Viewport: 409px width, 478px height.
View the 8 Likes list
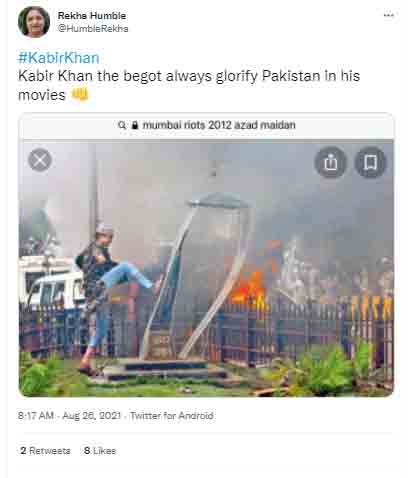[100, 451]
